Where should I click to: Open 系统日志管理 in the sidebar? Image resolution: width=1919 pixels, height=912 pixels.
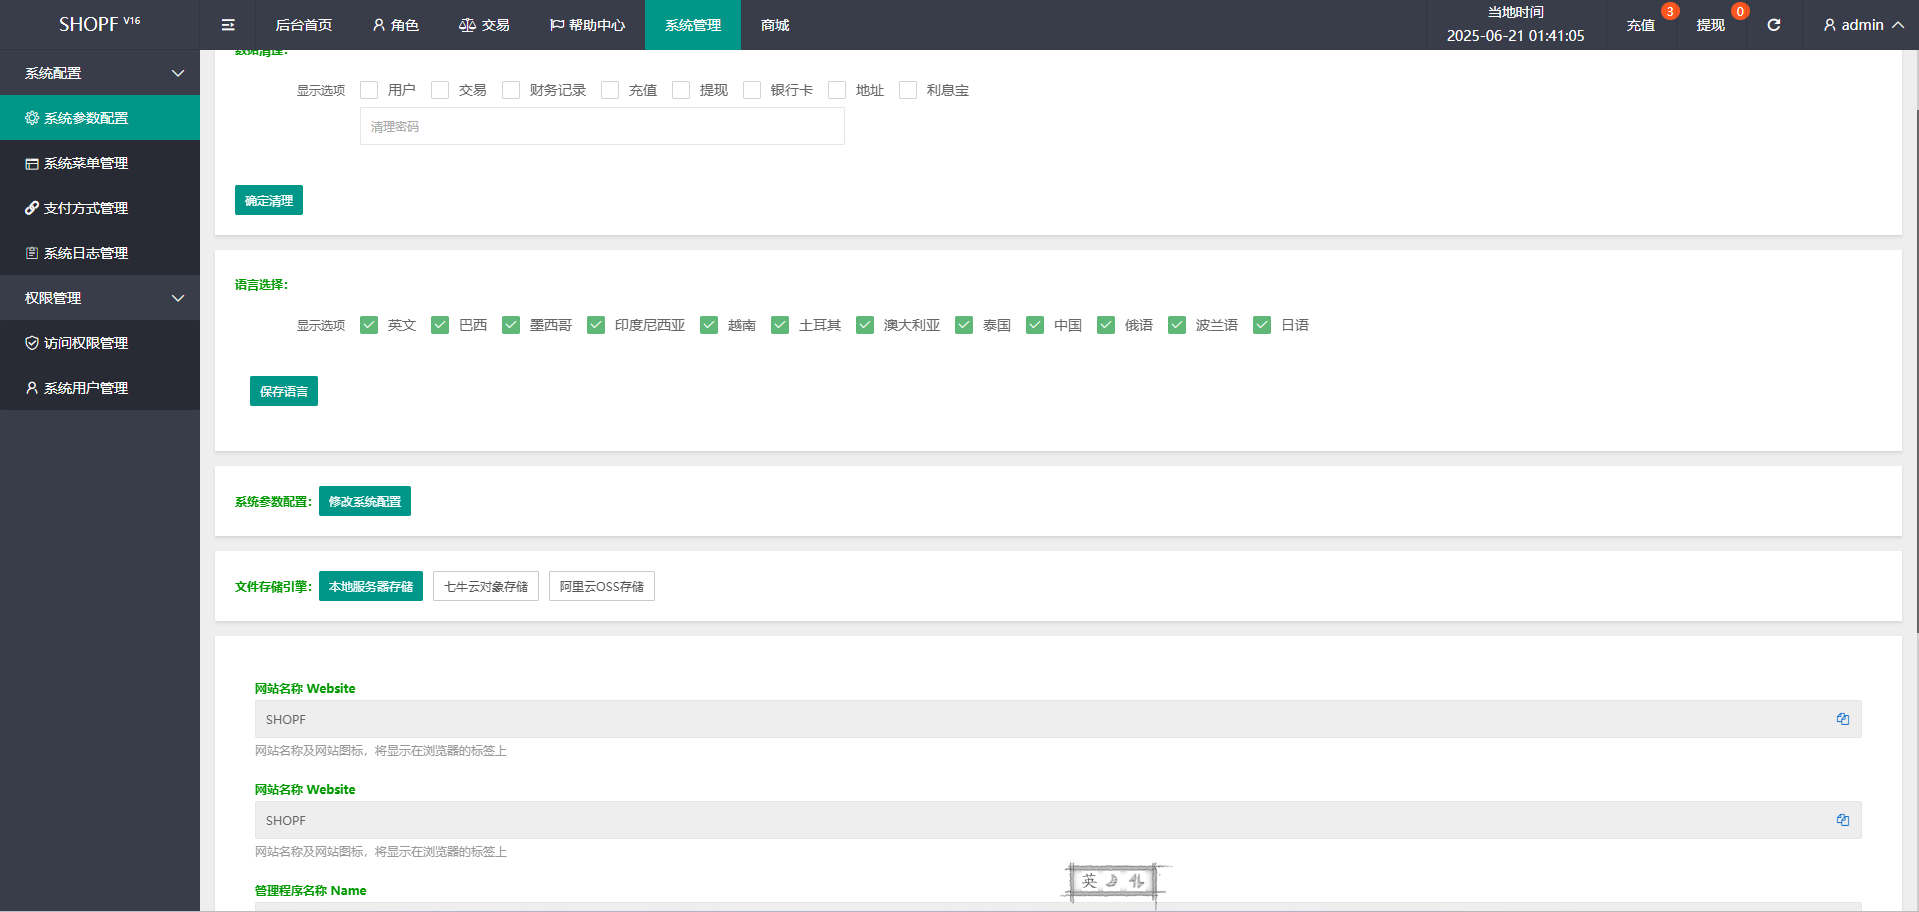pyautogui.click(x=86, y=253)
